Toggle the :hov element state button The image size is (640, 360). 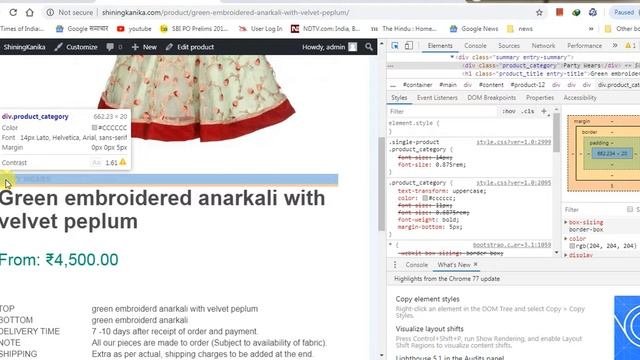pyautogui.click(x=509, y=111)
